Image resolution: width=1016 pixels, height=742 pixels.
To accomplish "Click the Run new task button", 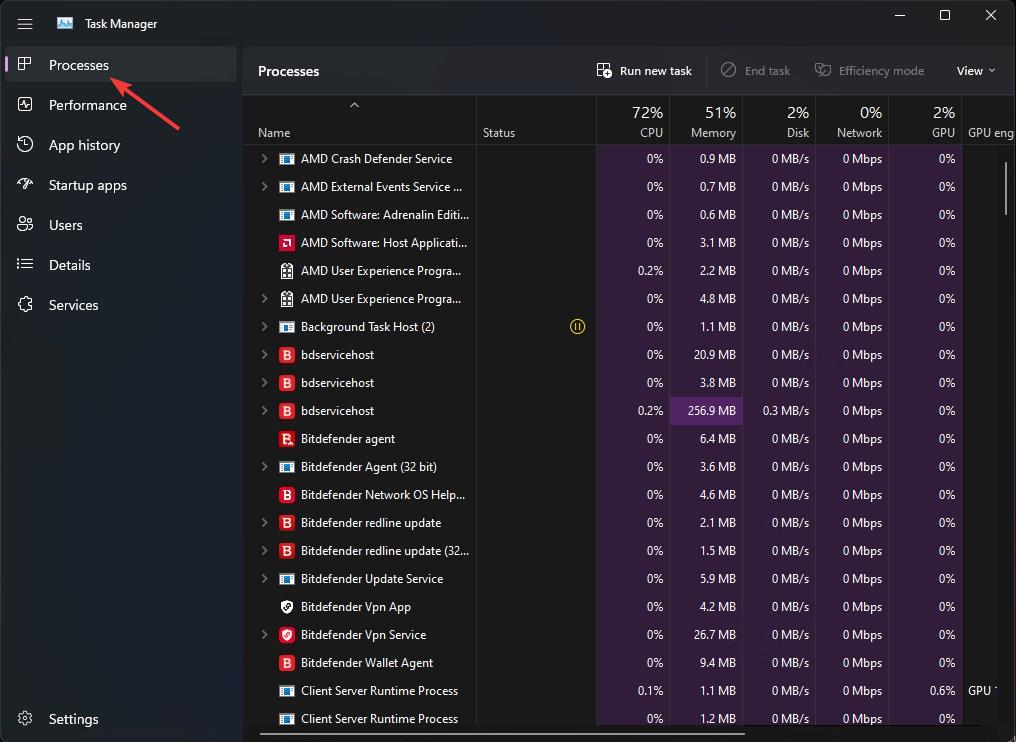I will tap(645, 71).
